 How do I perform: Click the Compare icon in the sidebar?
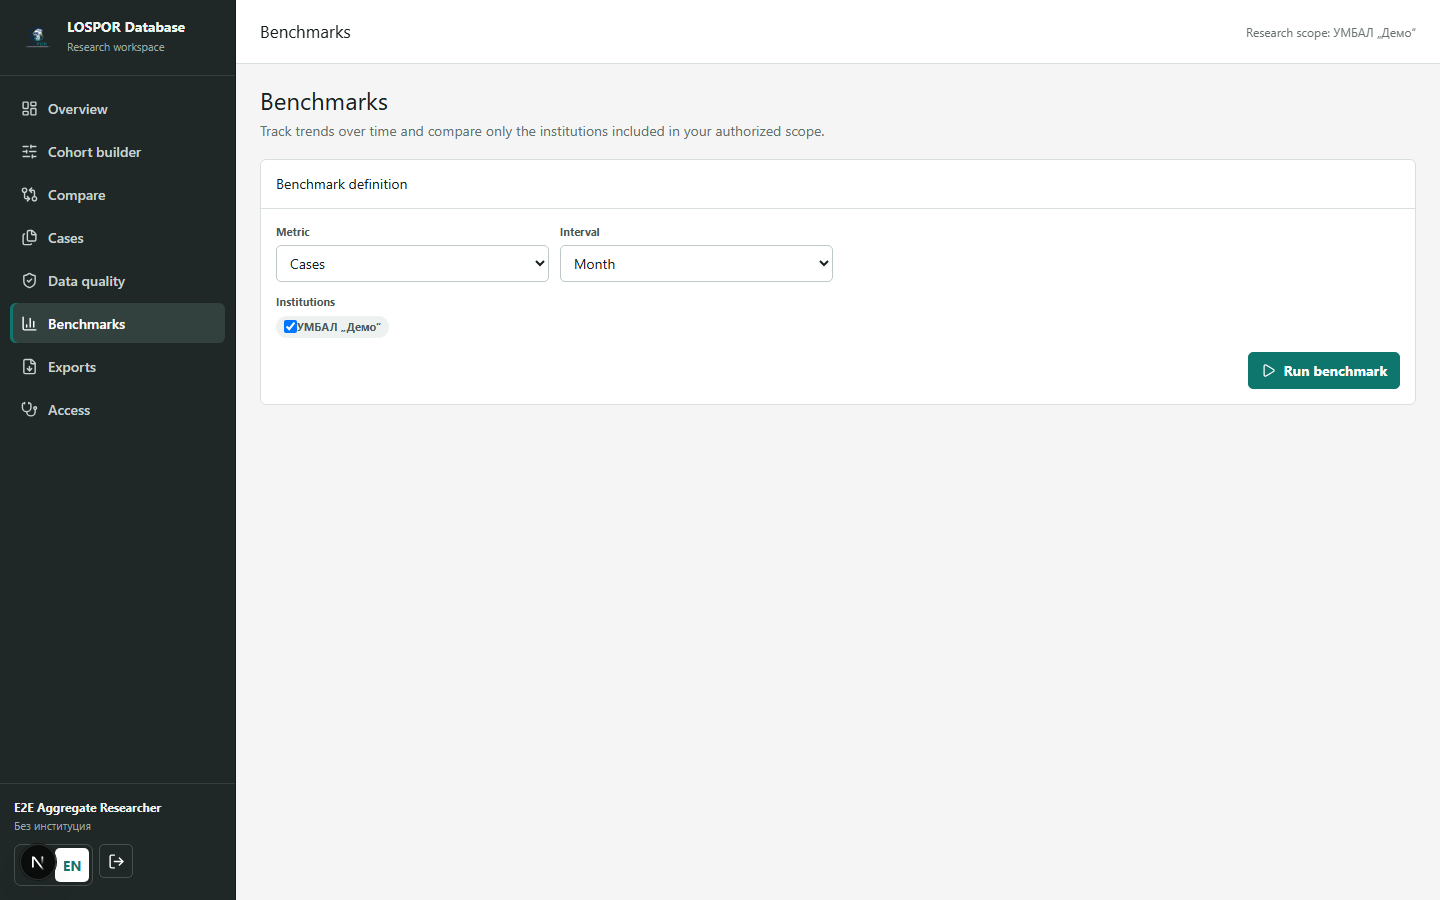pos(29,195)
